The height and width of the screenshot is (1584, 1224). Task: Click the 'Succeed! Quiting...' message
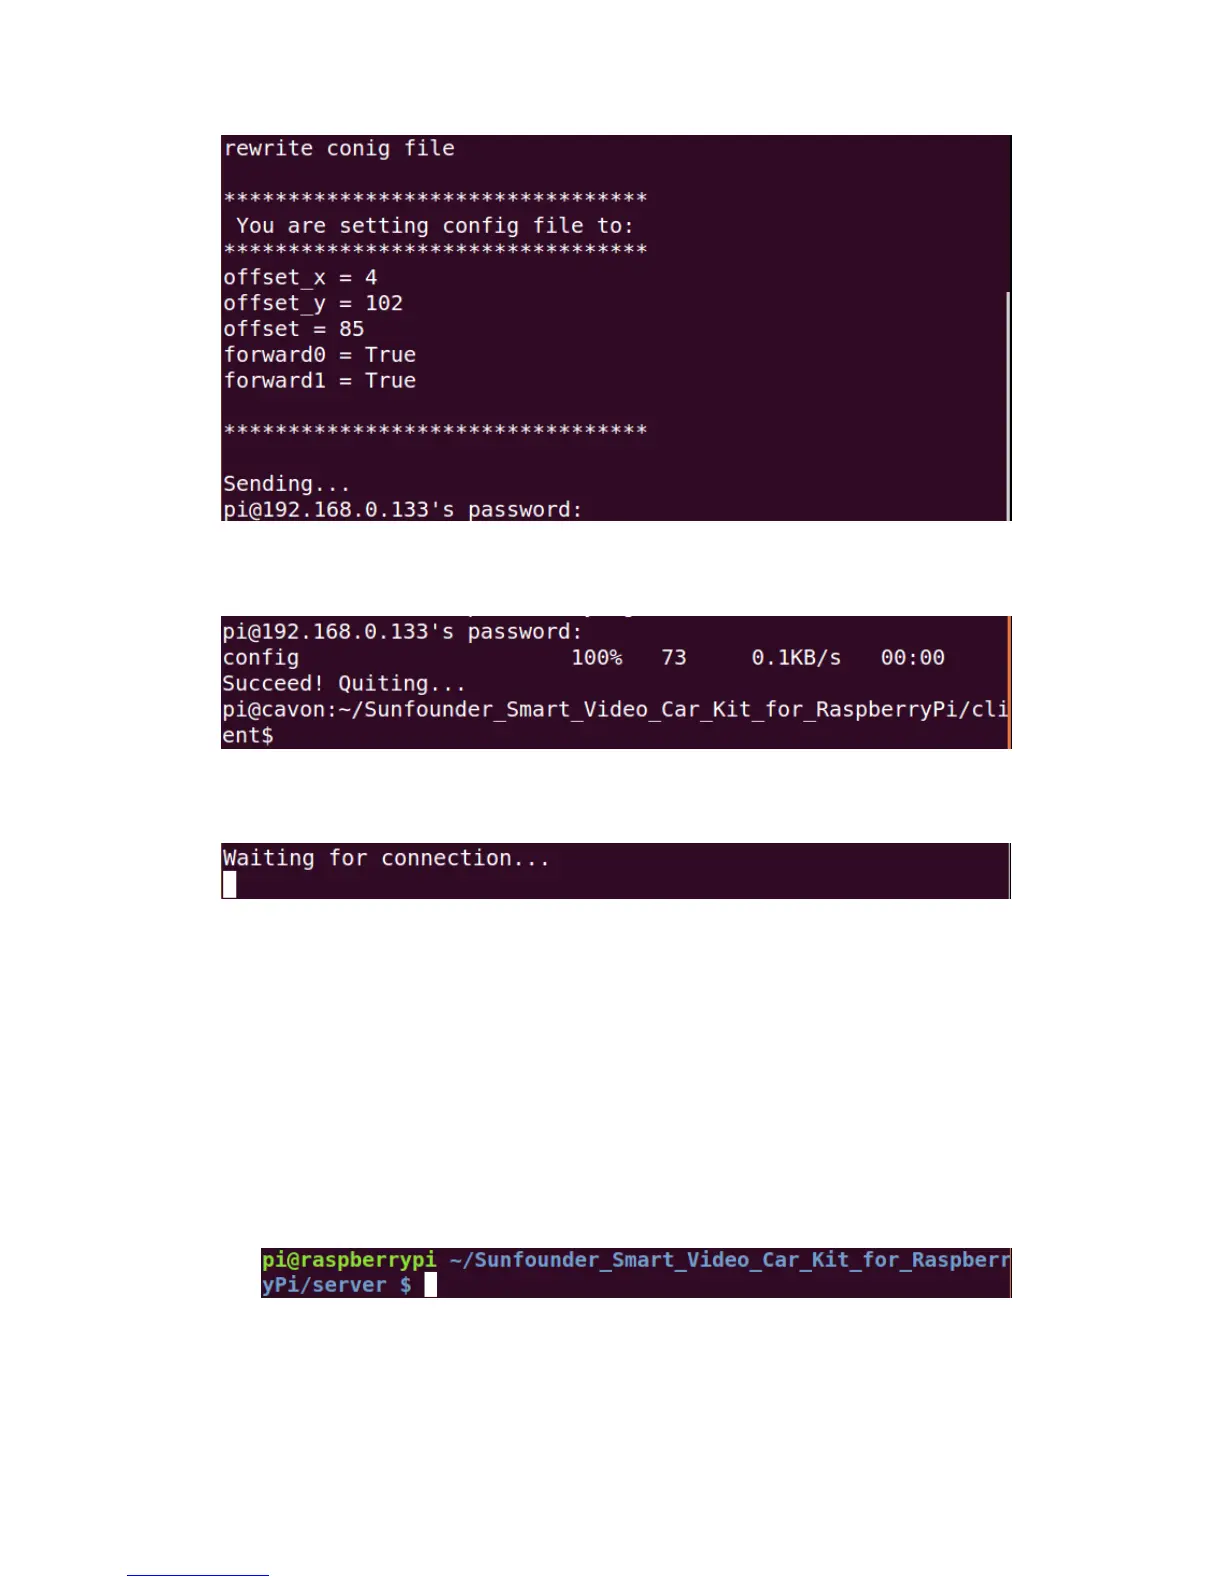point(344,684)
